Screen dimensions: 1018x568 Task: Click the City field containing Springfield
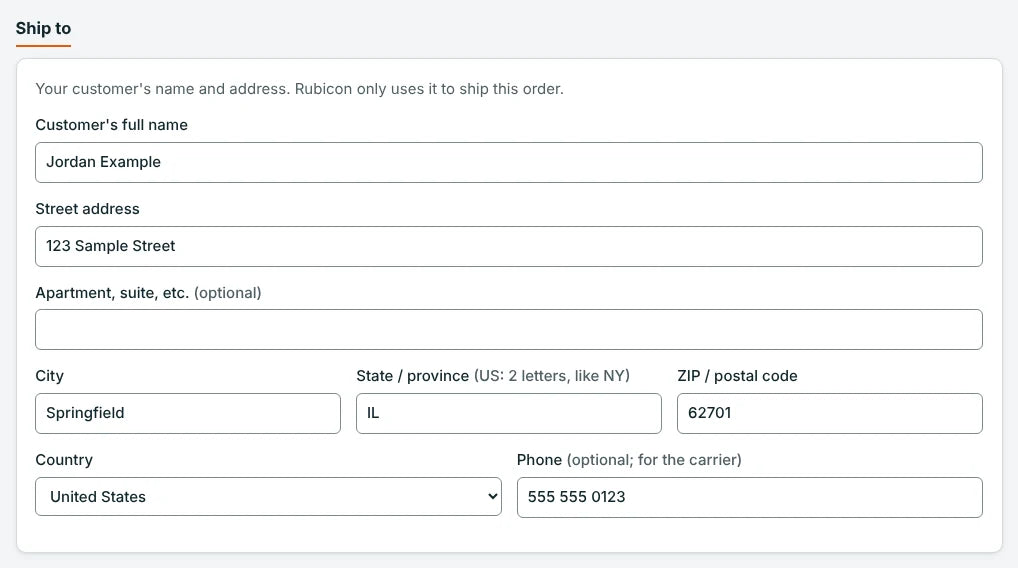click(x=188, y=413)
